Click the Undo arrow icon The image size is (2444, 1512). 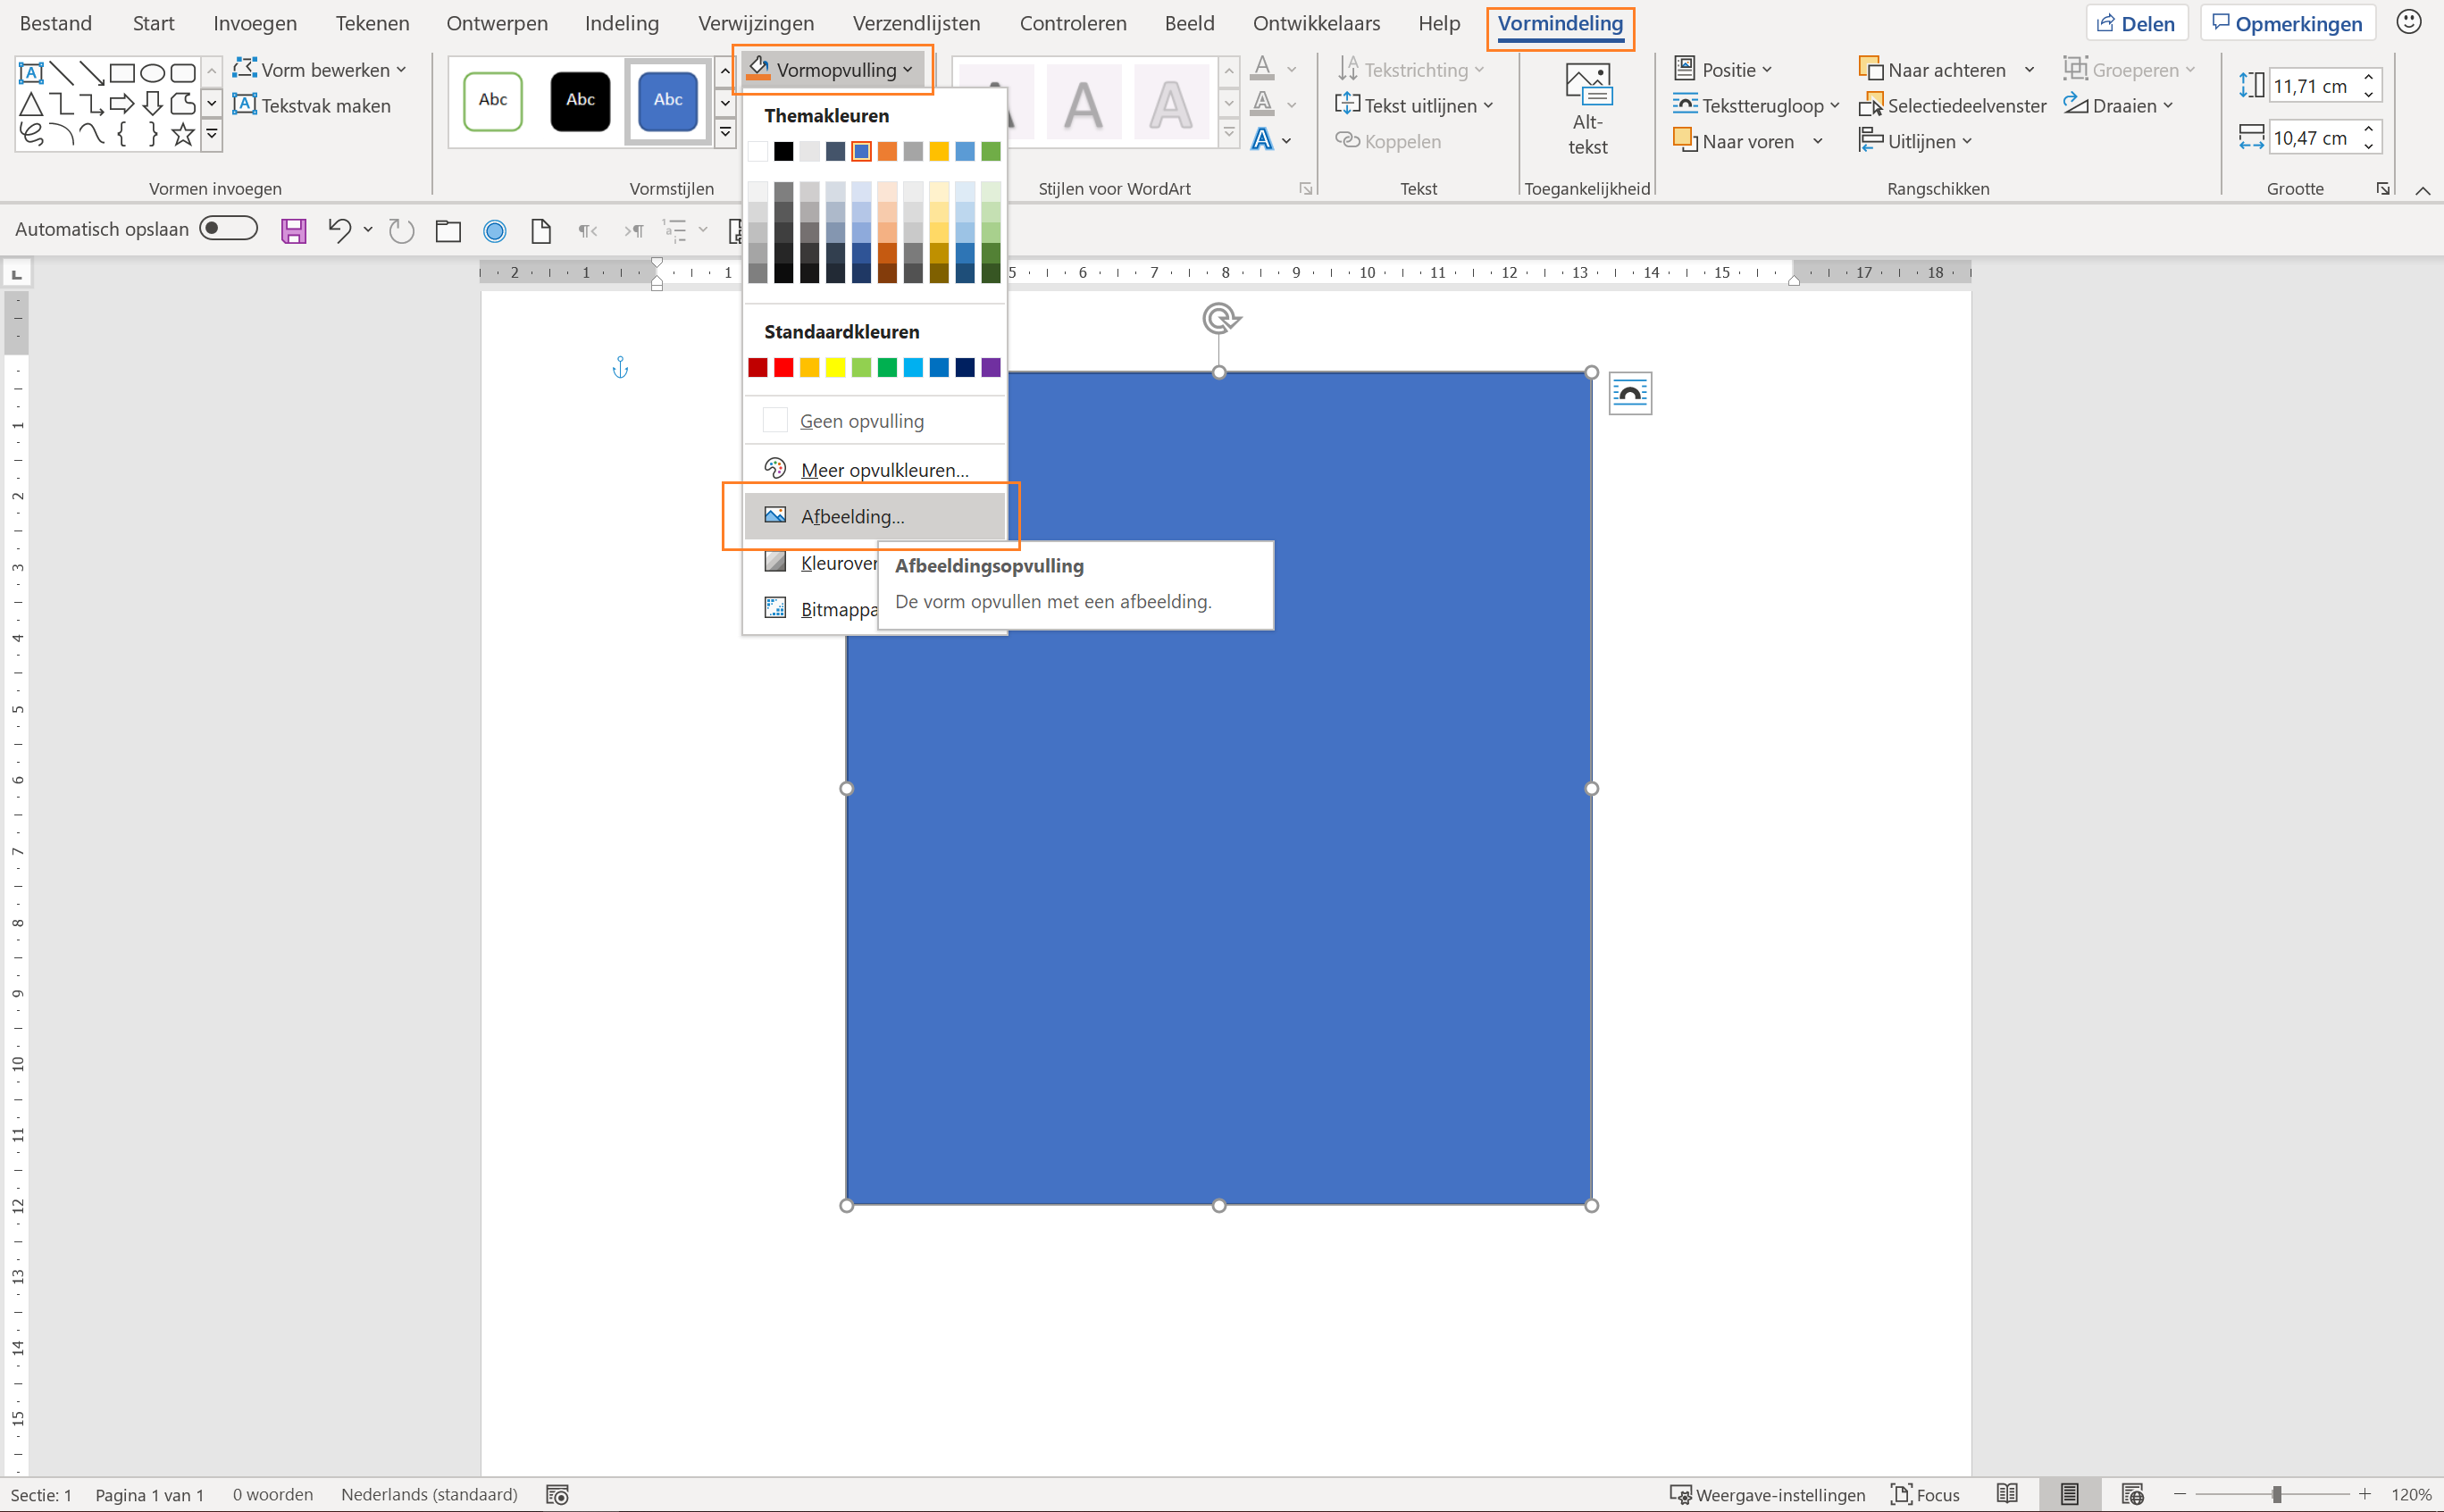[x=339, y=231]
